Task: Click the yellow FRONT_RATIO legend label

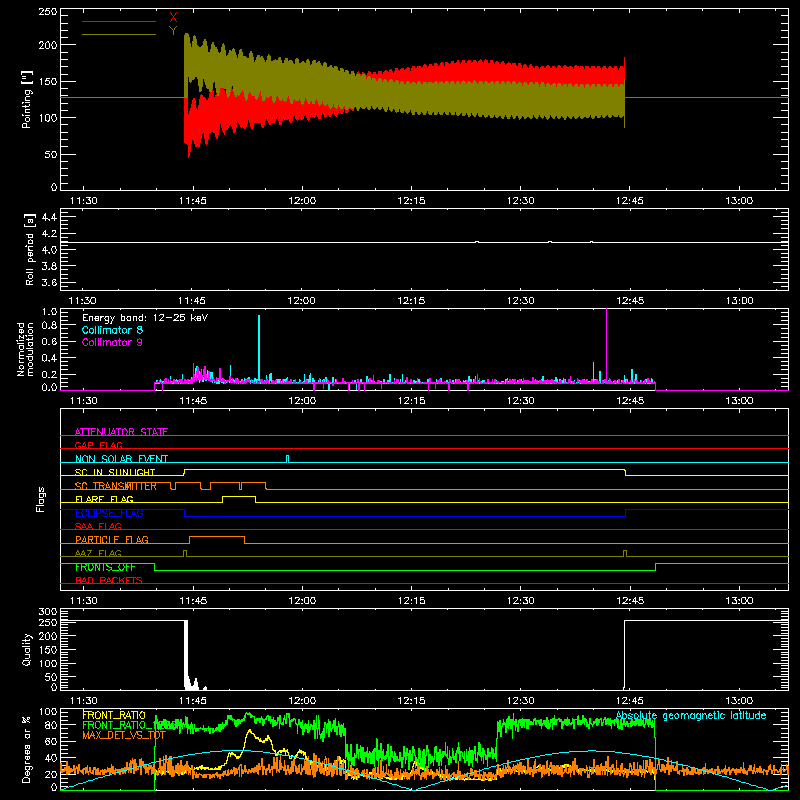Action: tap(114, 715)
